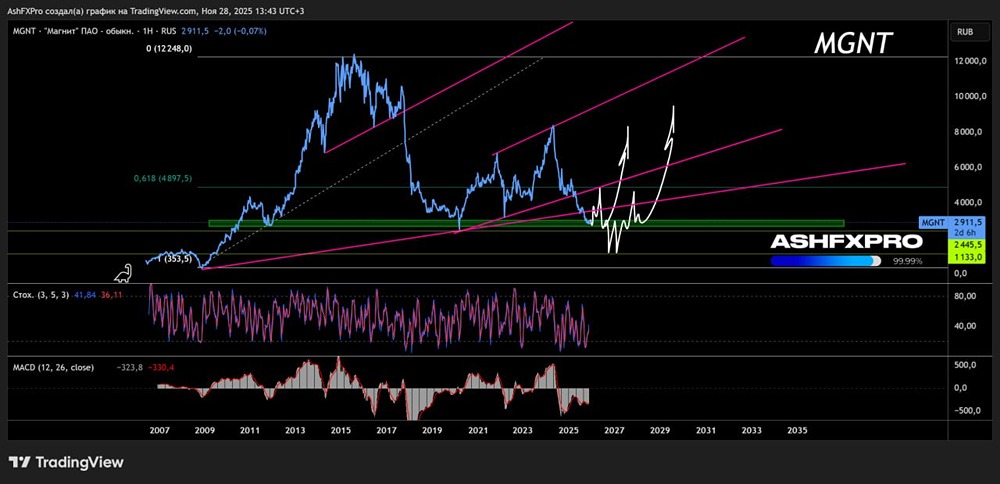Screen dimensions: 1000x484
Task: Click the small dinosaur icon on the chart
Action: pos(123,273)
